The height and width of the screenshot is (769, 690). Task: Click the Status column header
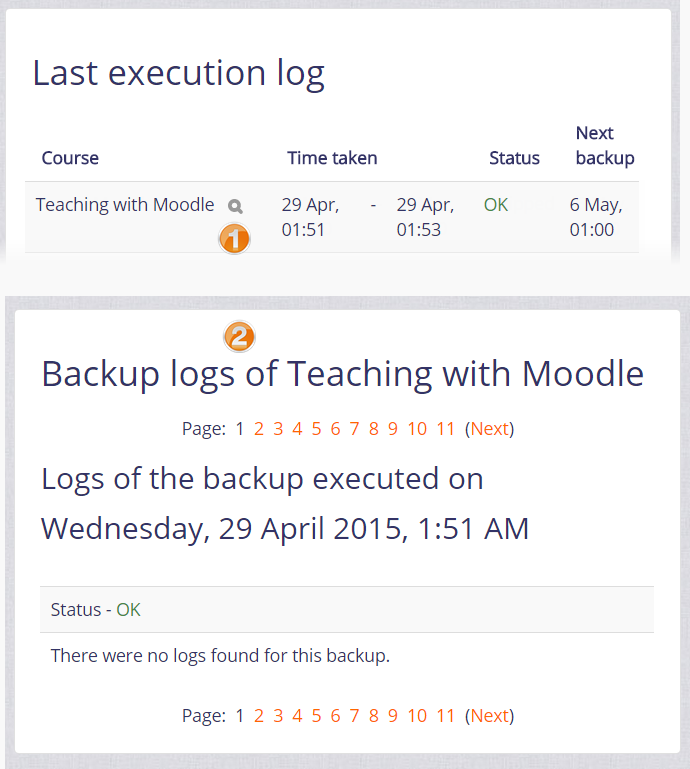514,158
